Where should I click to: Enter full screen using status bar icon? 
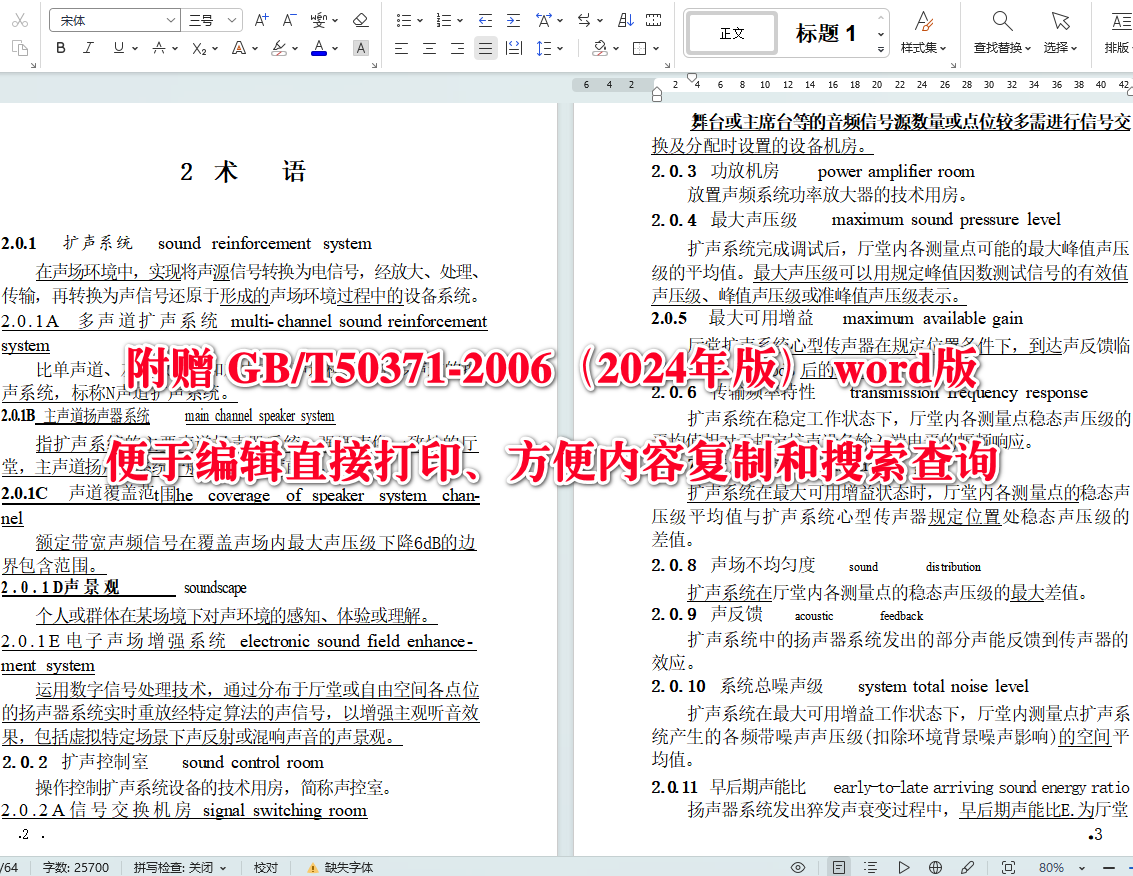click(1009, 866)
